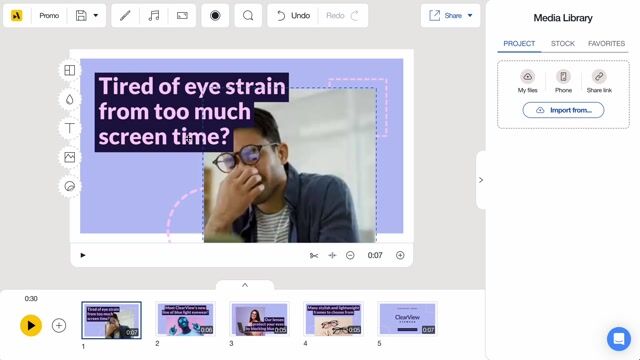Upload from My files

tap(527, 81)
